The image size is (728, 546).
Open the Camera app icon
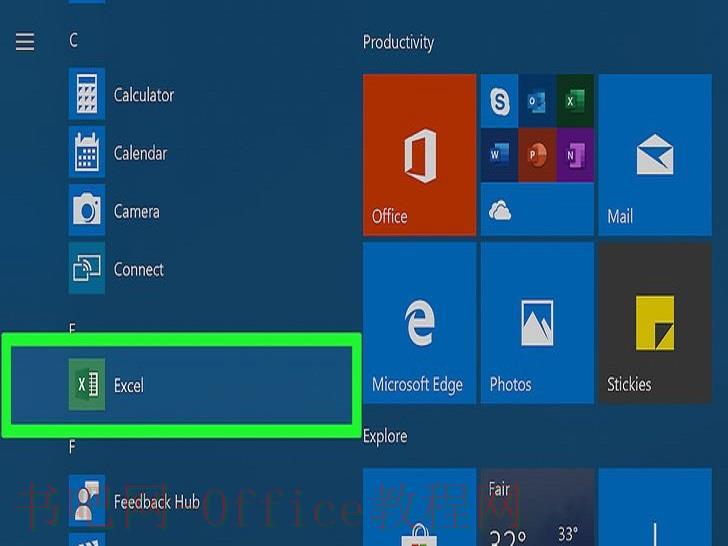[87, 210]
